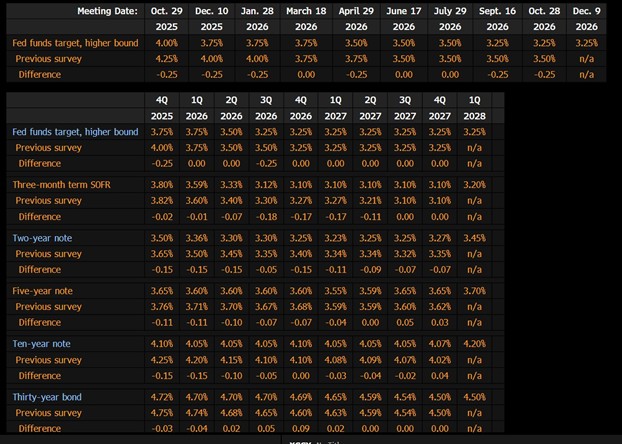Click the 4Q 2025 quarter column header
The image size is (622, 444).
pos(162,107)
